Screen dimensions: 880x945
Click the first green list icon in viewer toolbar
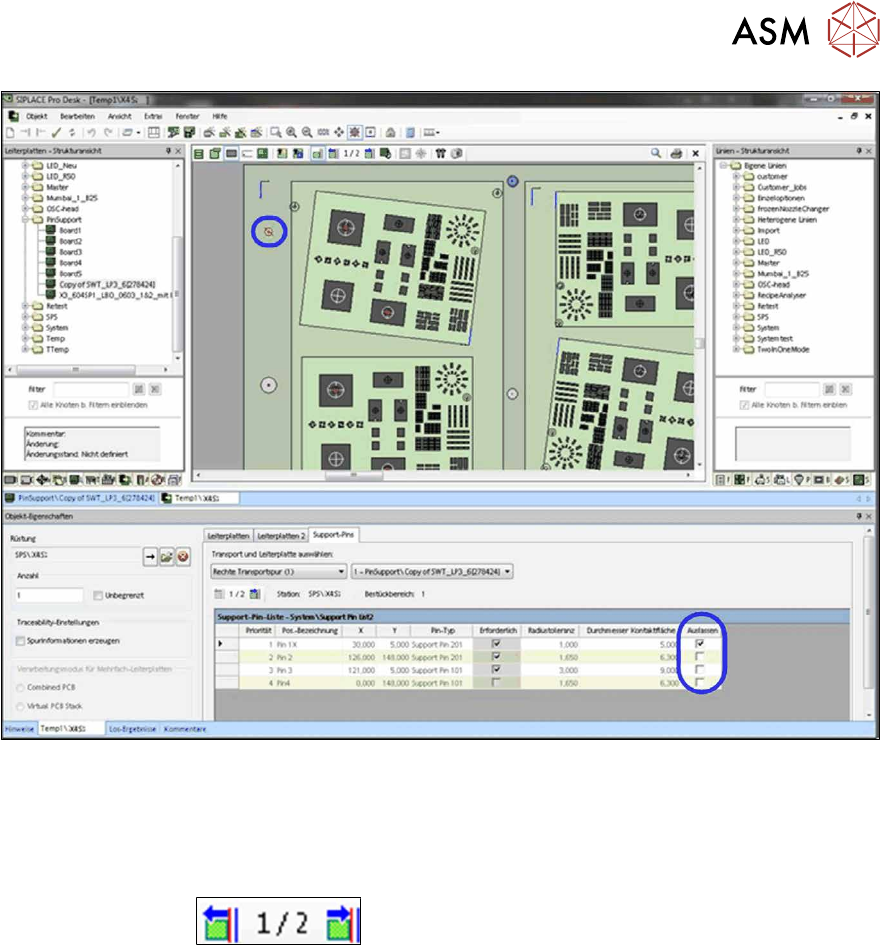pos(198,154)
